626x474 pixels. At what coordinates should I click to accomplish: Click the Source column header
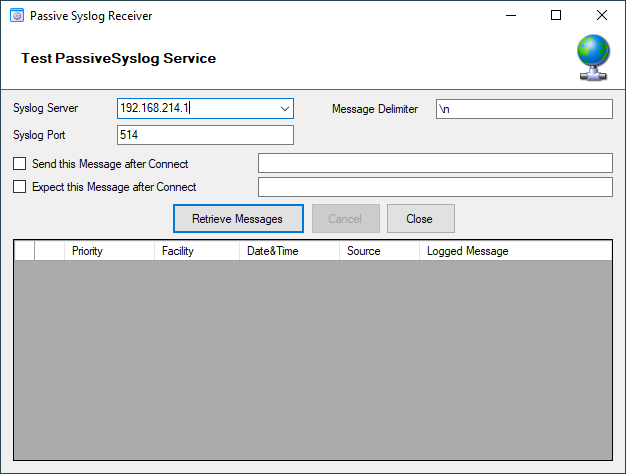coord(378,251)
